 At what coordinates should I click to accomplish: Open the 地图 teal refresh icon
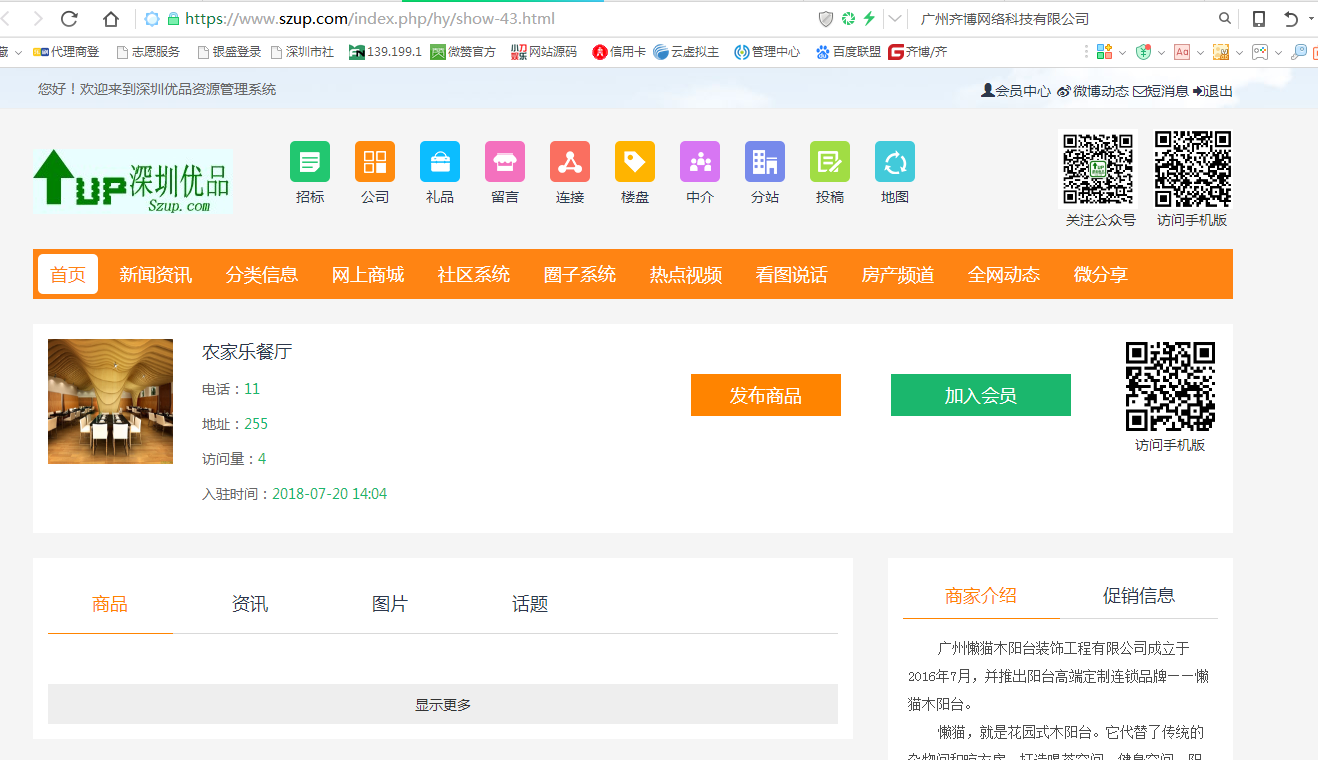[895, 162]
